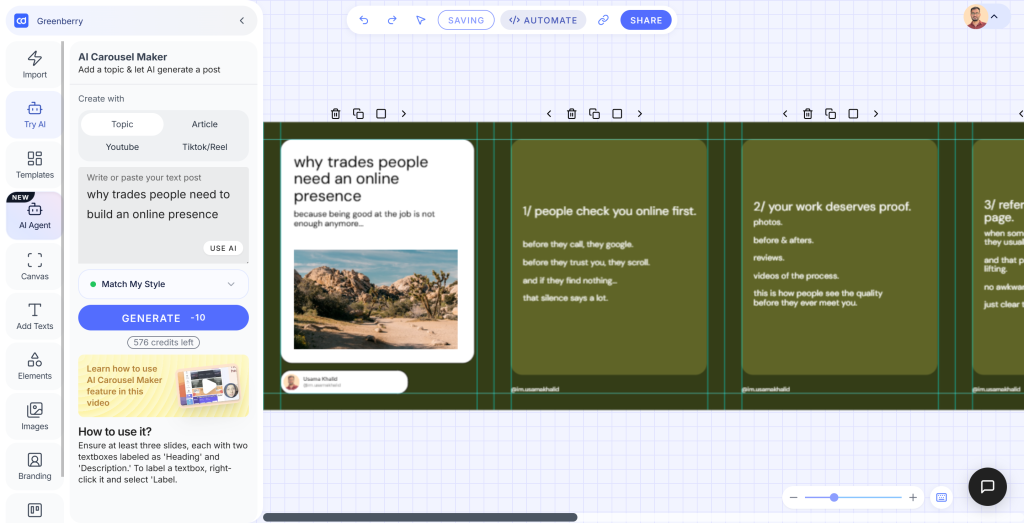Open the Canvas settings panel

click(x=35, y=266)
